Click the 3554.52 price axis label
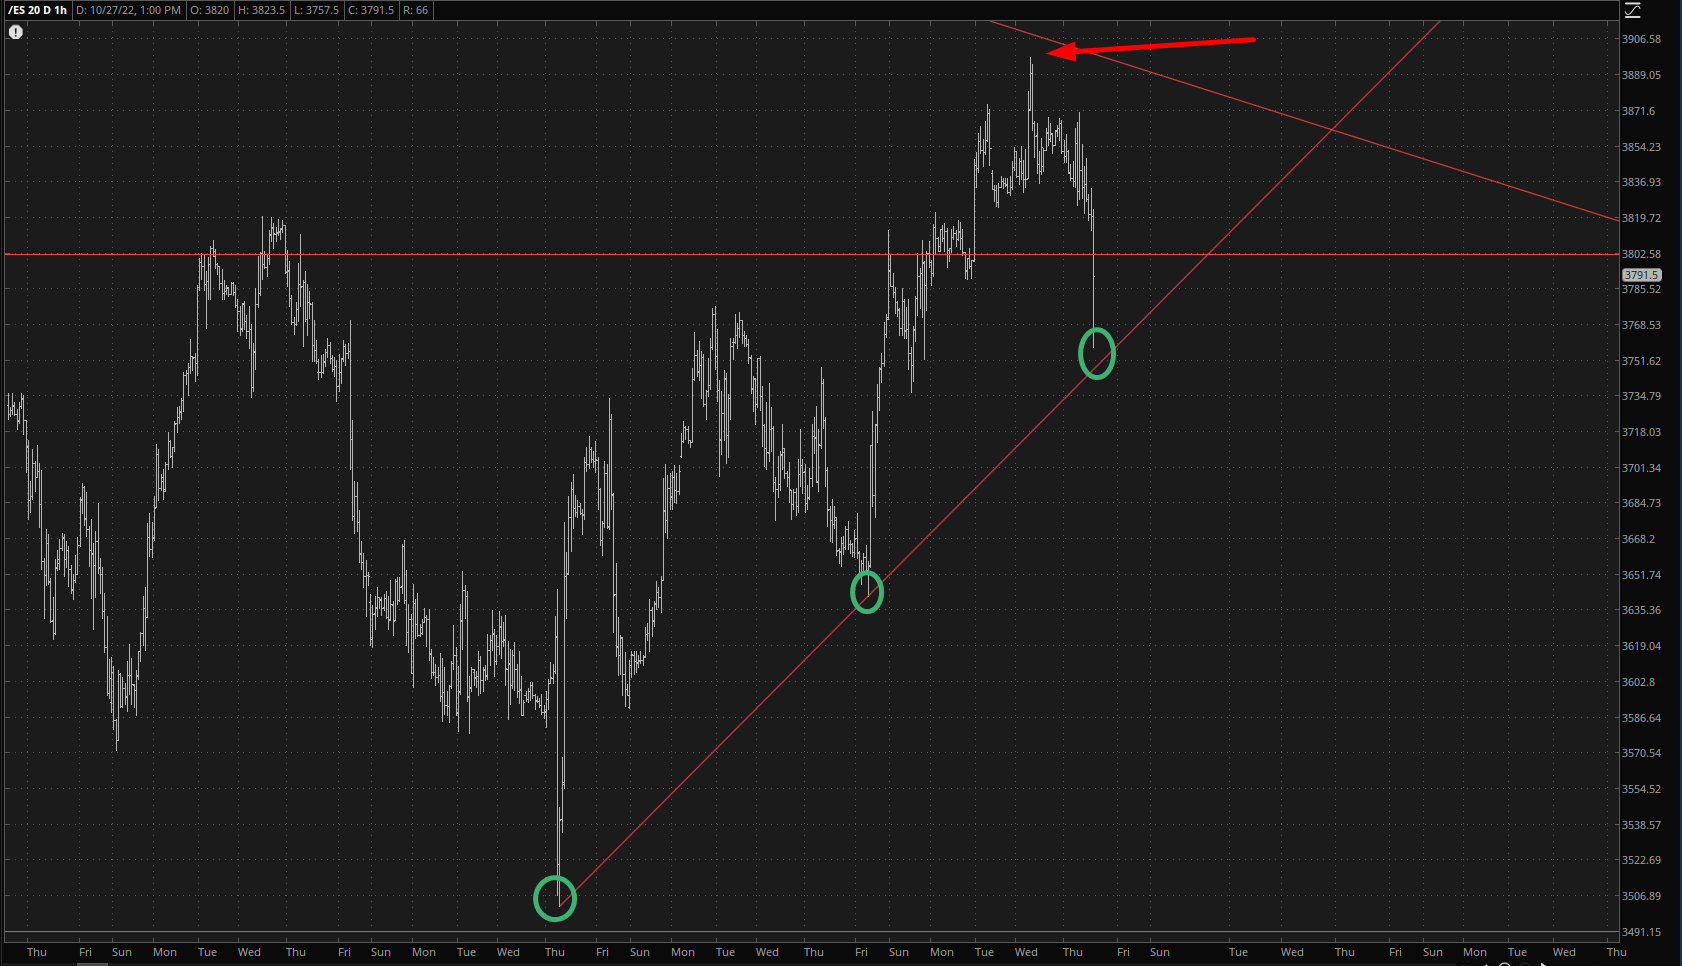1682x966 pixels. [x=1641, y=789]
